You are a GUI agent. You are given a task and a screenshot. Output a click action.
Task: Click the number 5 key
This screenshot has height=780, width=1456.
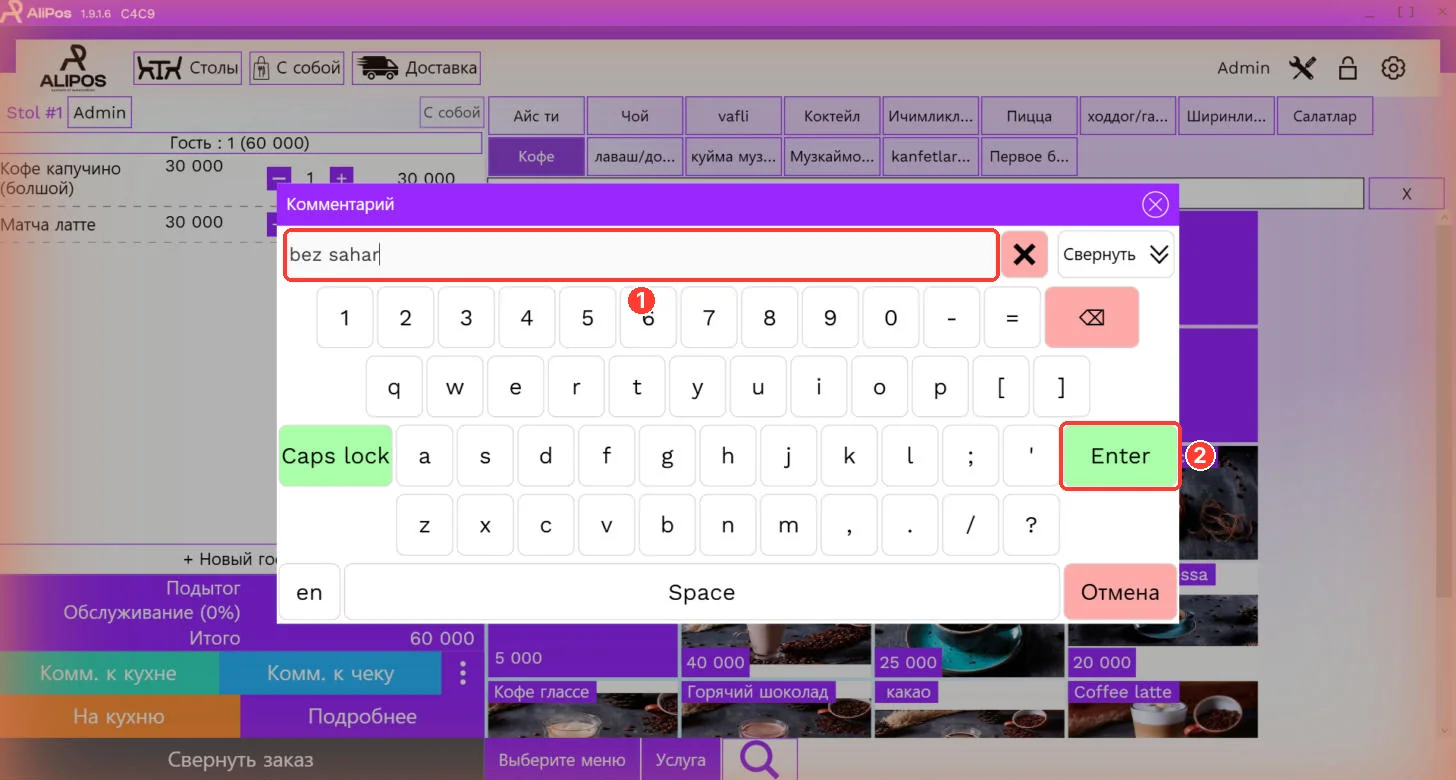click(x=587, y=318)
